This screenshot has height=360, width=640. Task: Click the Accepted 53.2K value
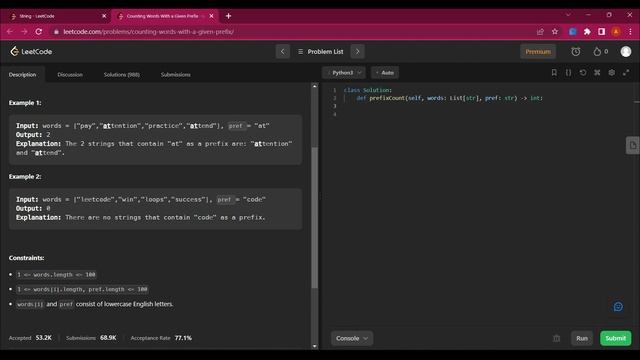tap(44, 338)
